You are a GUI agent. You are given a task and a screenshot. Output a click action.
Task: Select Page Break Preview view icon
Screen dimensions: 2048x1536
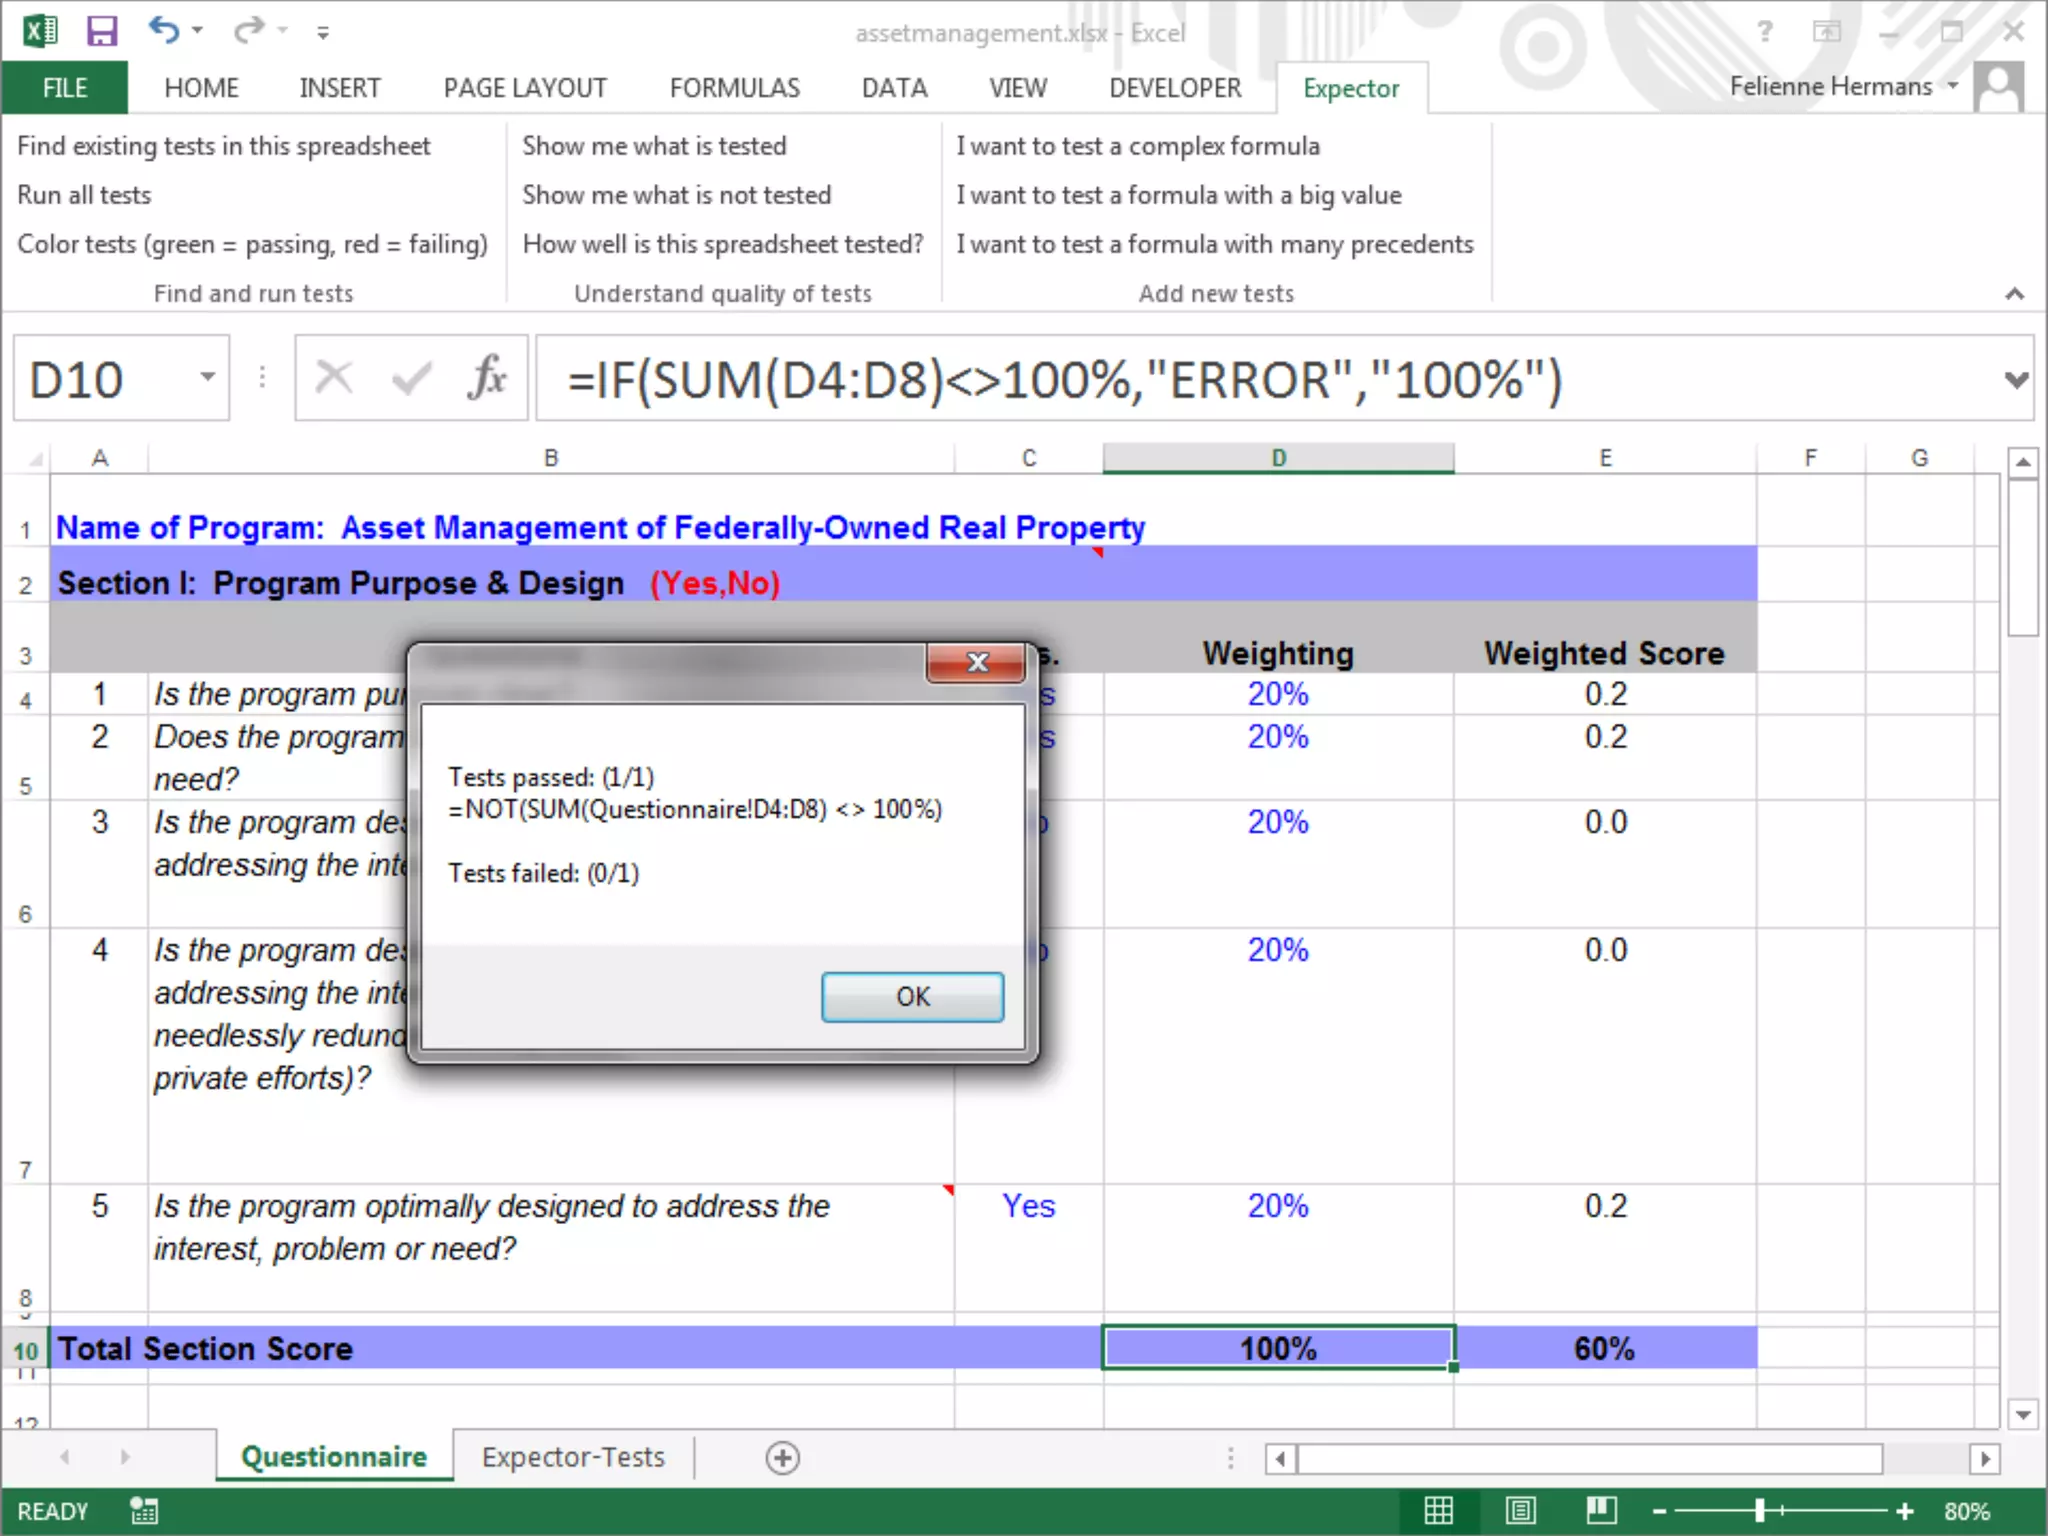click(1601, 1510)
